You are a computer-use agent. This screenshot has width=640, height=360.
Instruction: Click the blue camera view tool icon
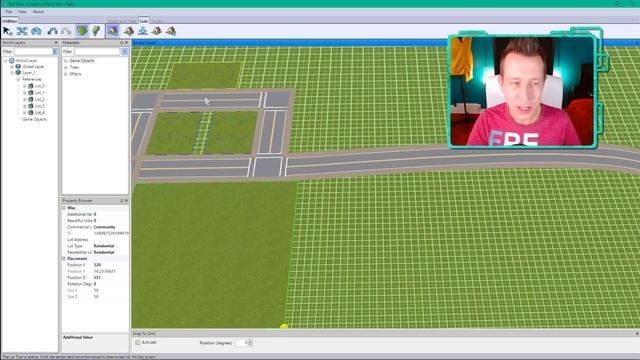(36, 31)
